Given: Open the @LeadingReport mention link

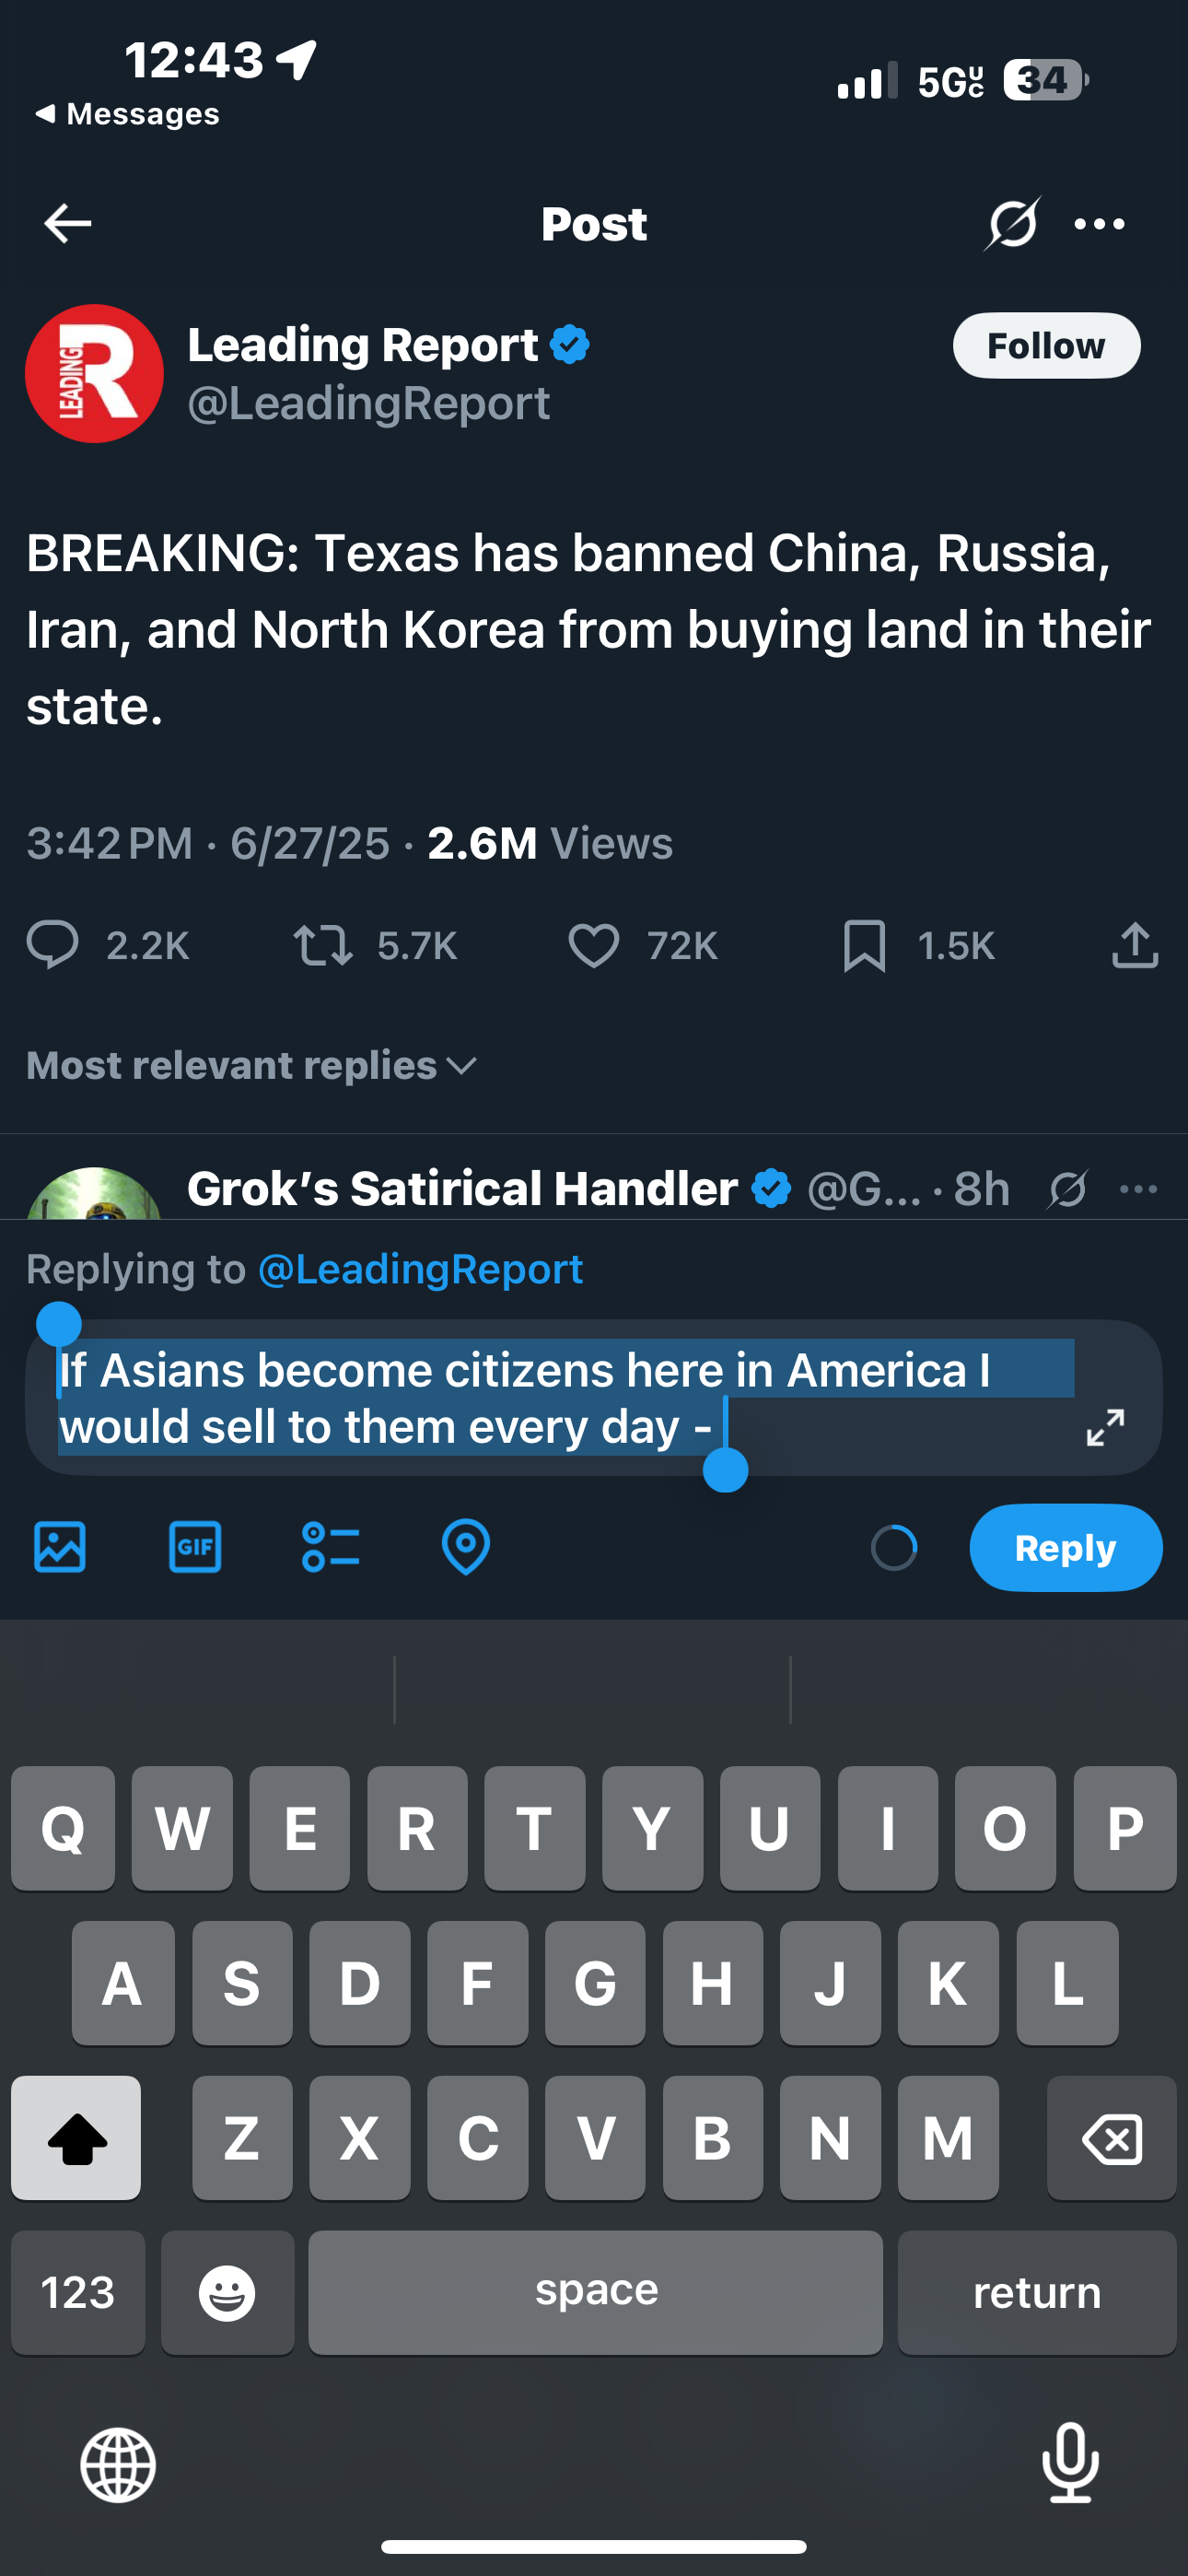Looking at the screenshot, I should click(x=420, y=1269).
